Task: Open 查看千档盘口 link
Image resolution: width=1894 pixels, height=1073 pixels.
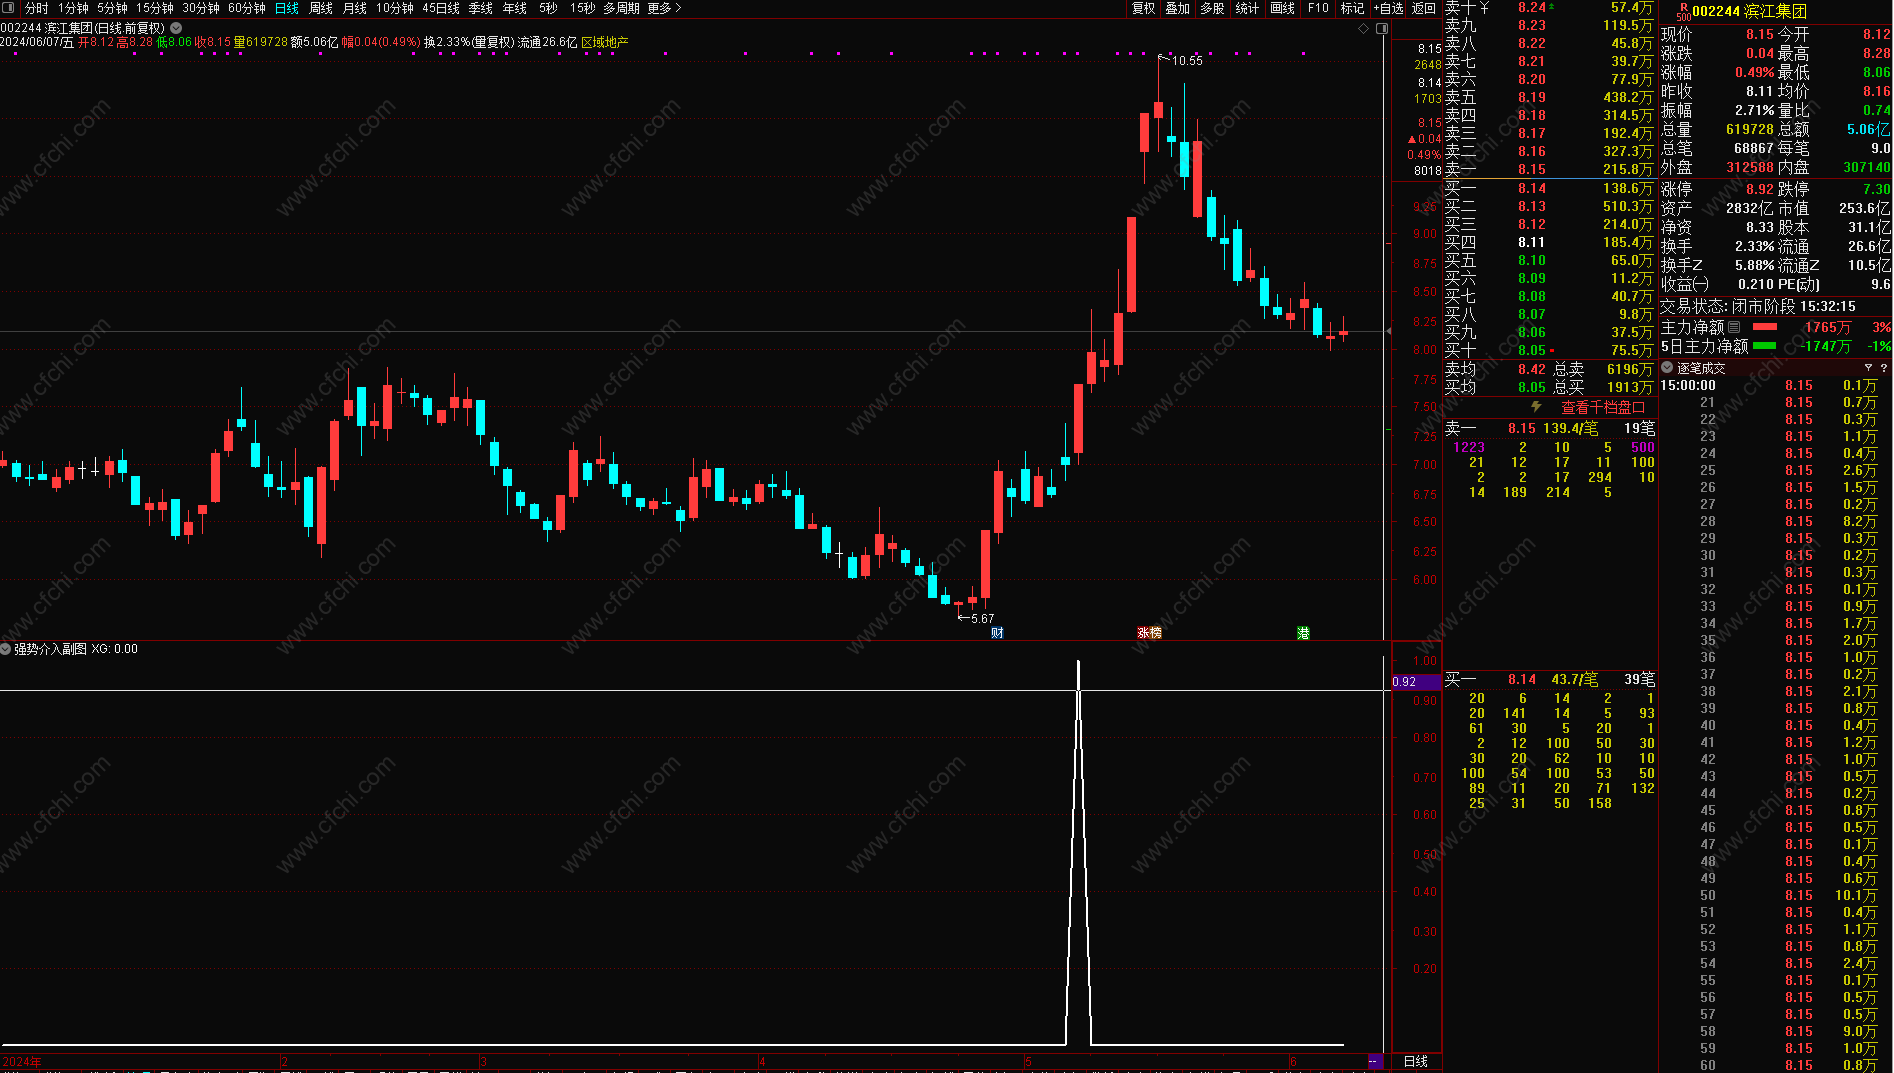Action: pyautogui.click(x=1603, y=407)
